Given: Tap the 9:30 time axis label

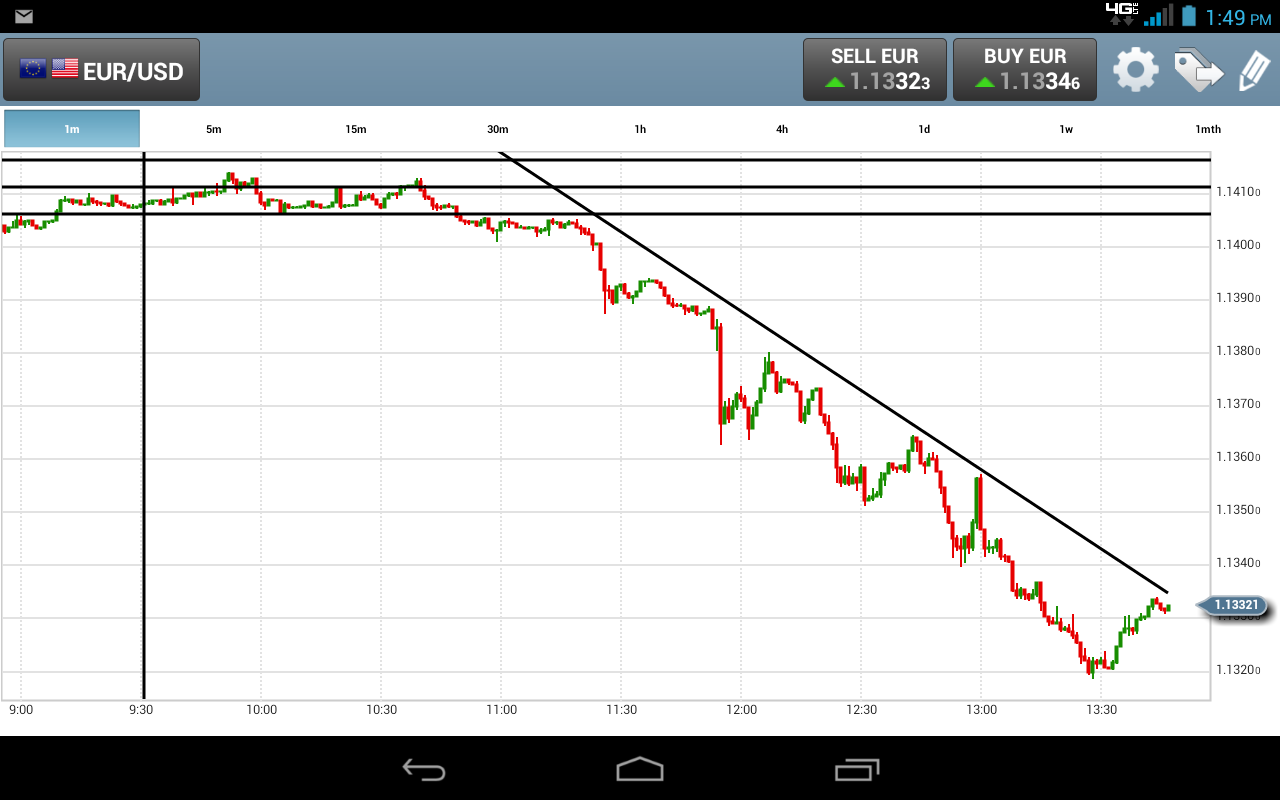Looking at the screenshot, I should pos(141,710).
